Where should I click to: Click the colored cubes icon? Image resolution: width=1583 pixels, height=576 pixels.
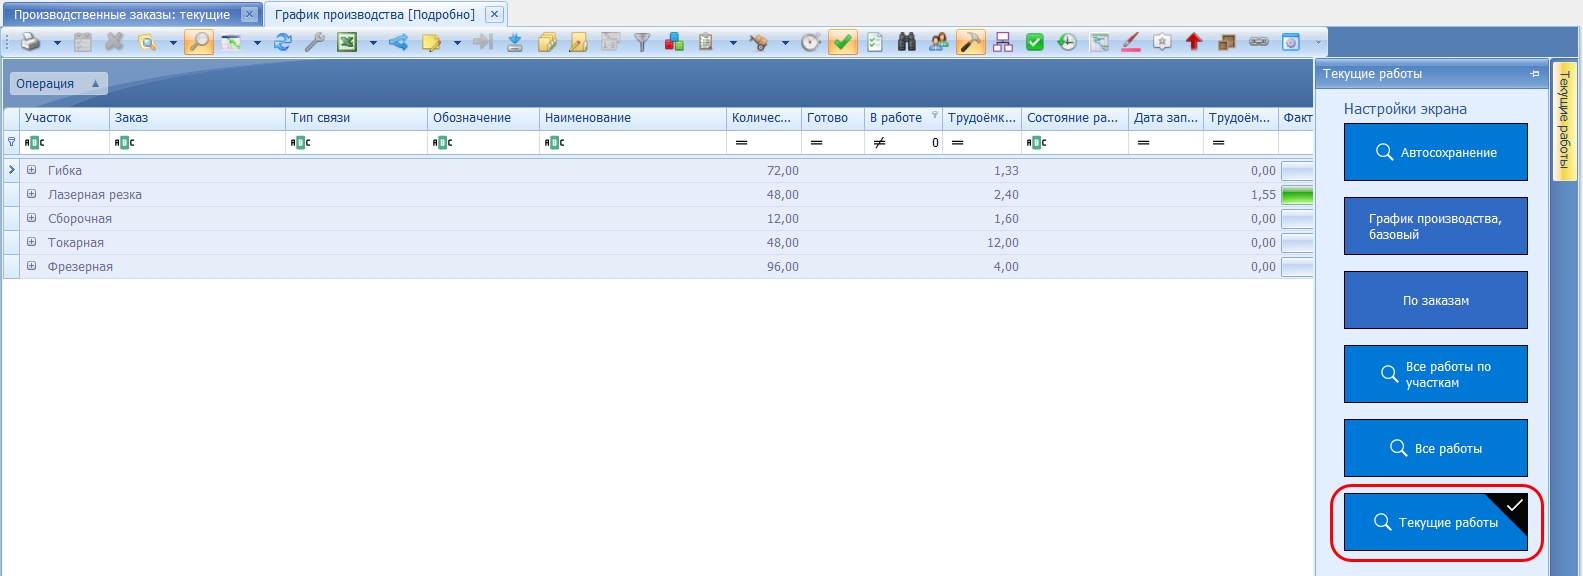point(675,42)
